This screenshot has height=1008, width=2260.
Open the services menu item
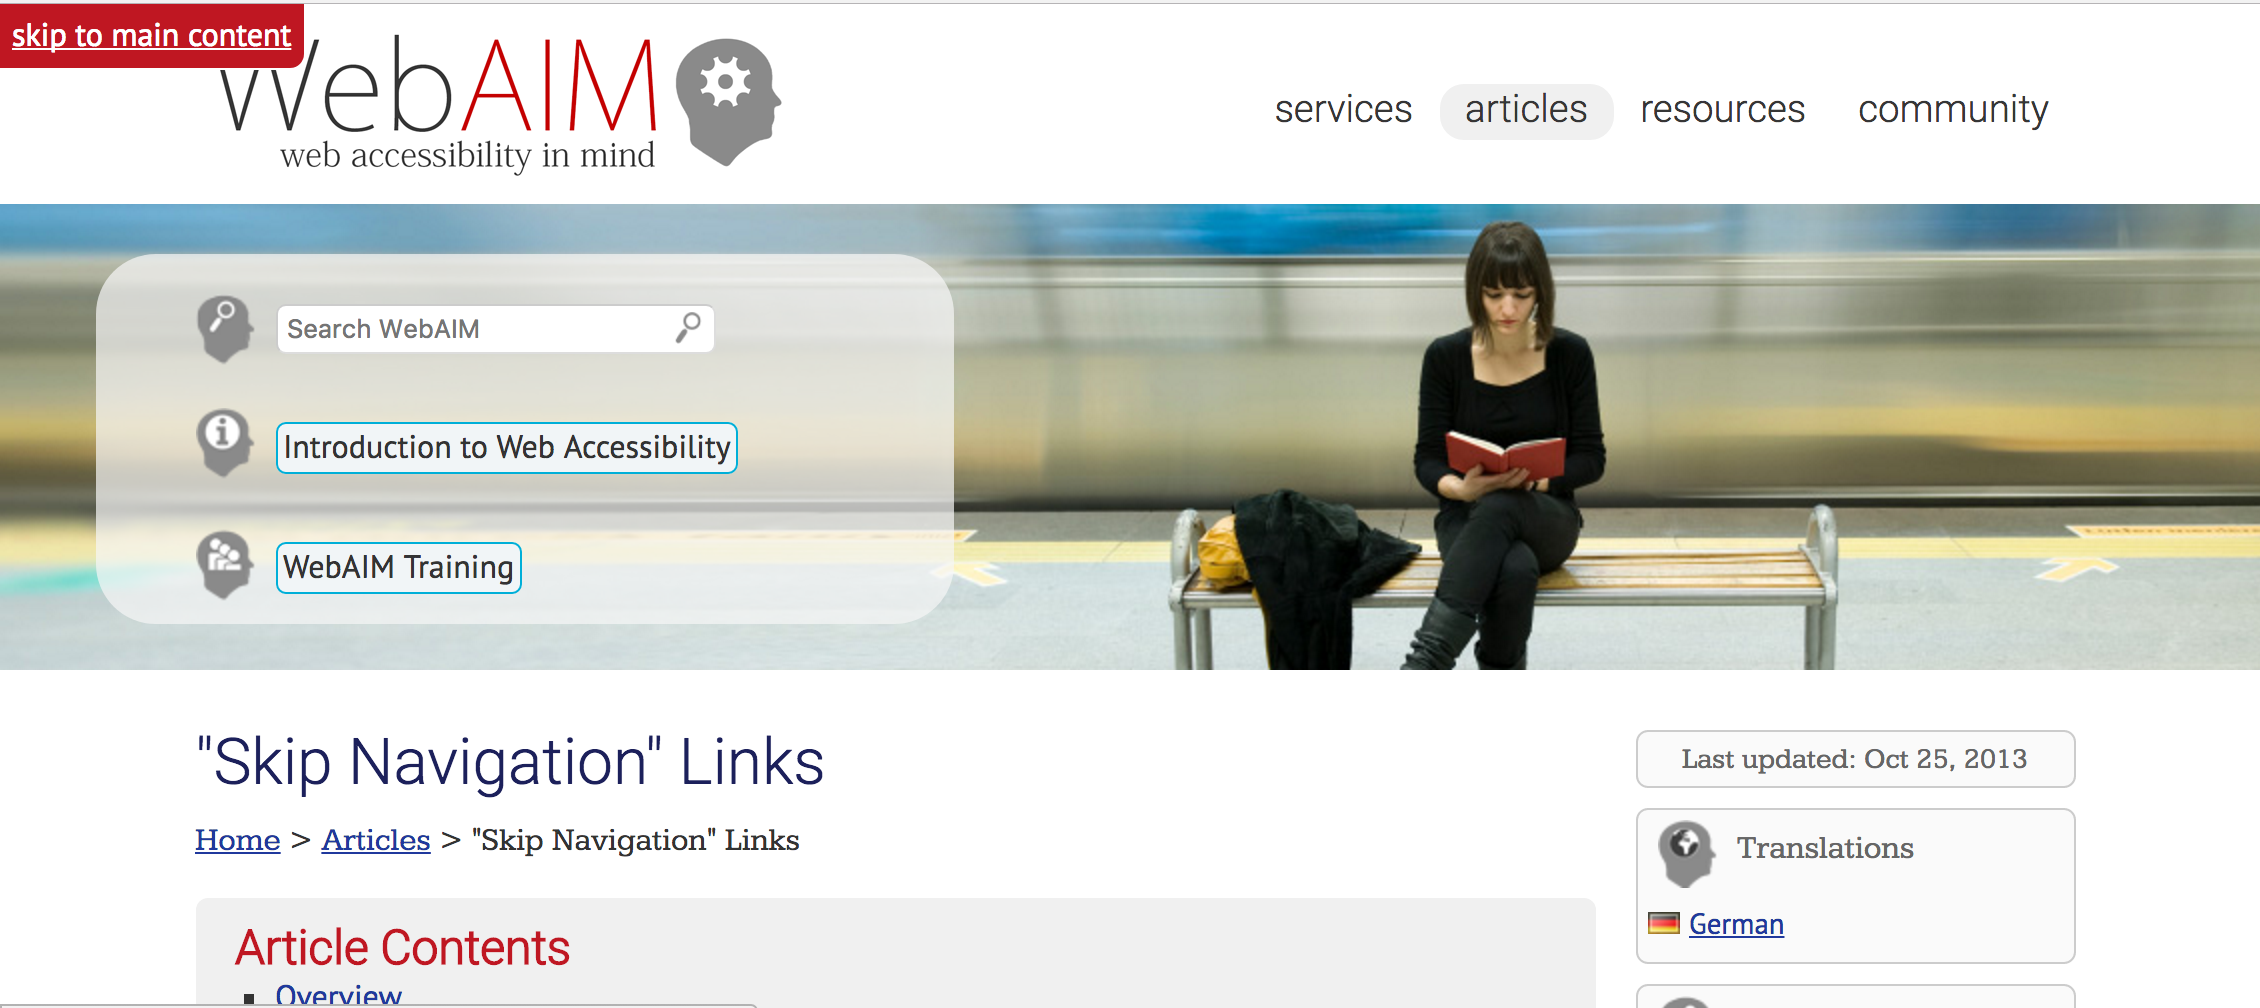(x=1343, y=110)
